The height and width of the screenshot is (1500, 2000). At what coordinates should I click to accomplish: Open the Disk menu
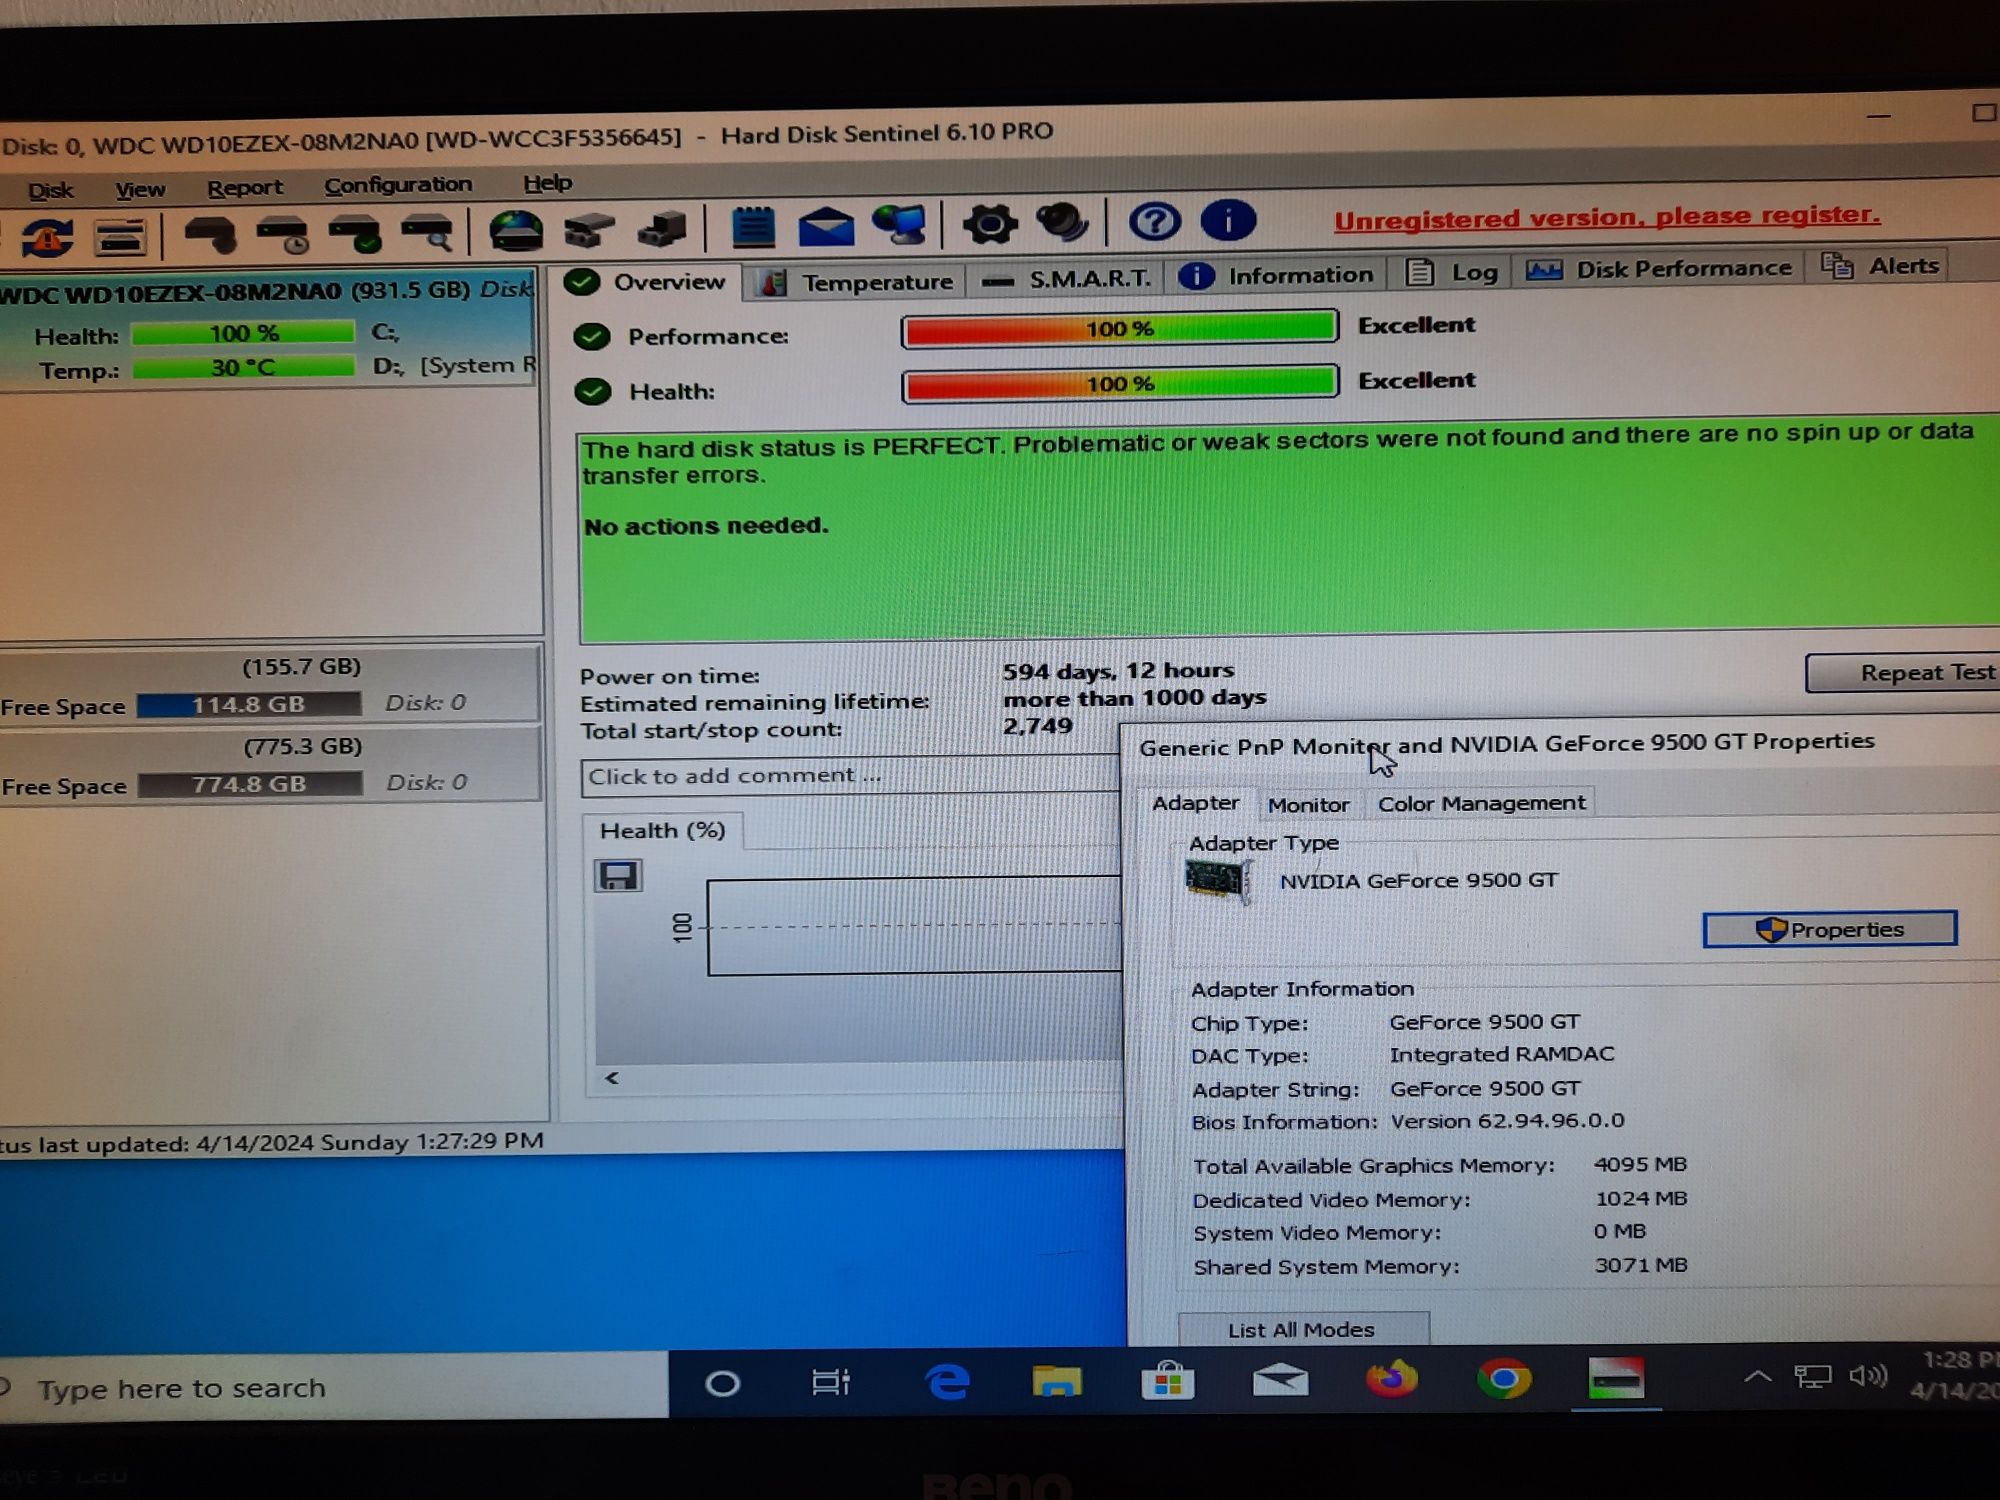(50, 190)
